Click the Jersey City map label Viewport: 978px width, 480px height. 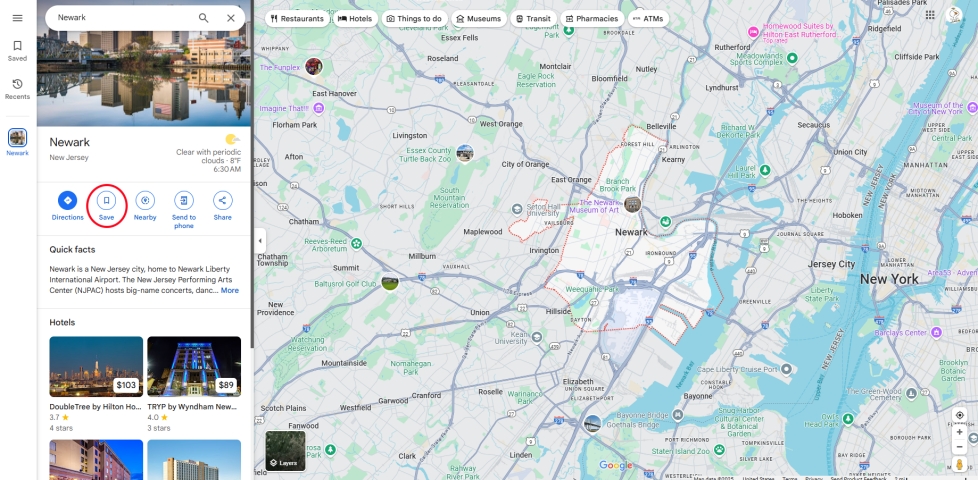tap(831, 264)
